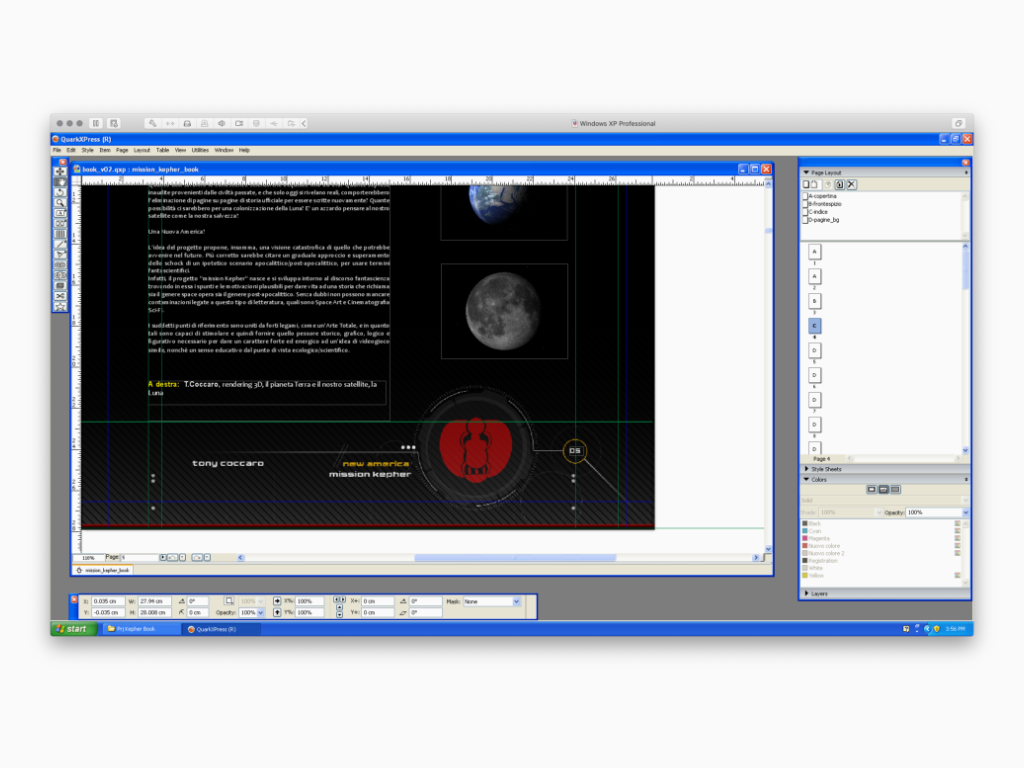The height and width of the screenshot is (768, 1024).
Task: Select the Tables tool
Action: click(60, 234)
